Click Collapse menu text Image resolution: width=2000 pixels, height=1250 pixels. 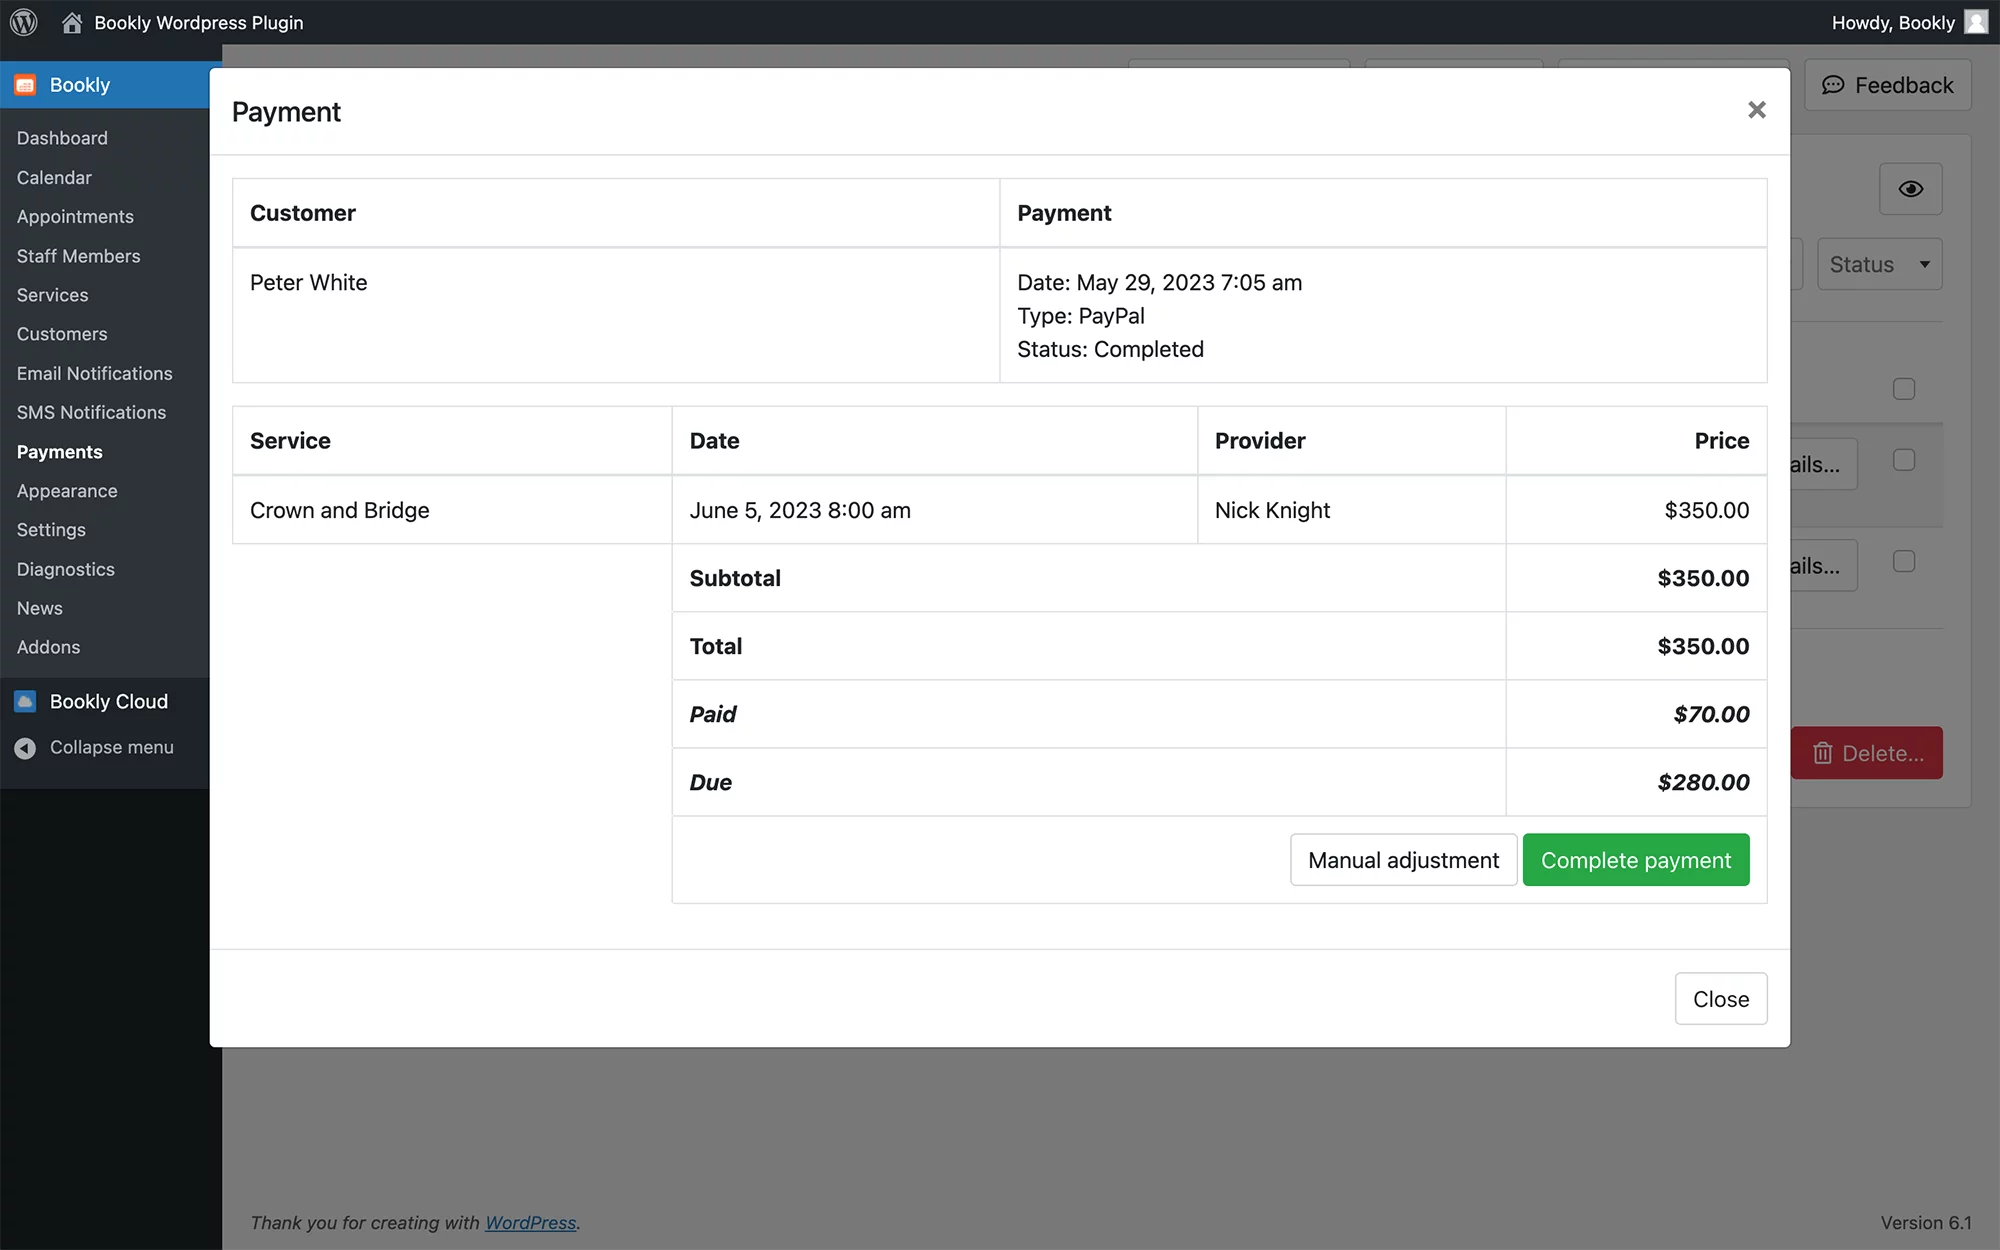pos(112,748)
